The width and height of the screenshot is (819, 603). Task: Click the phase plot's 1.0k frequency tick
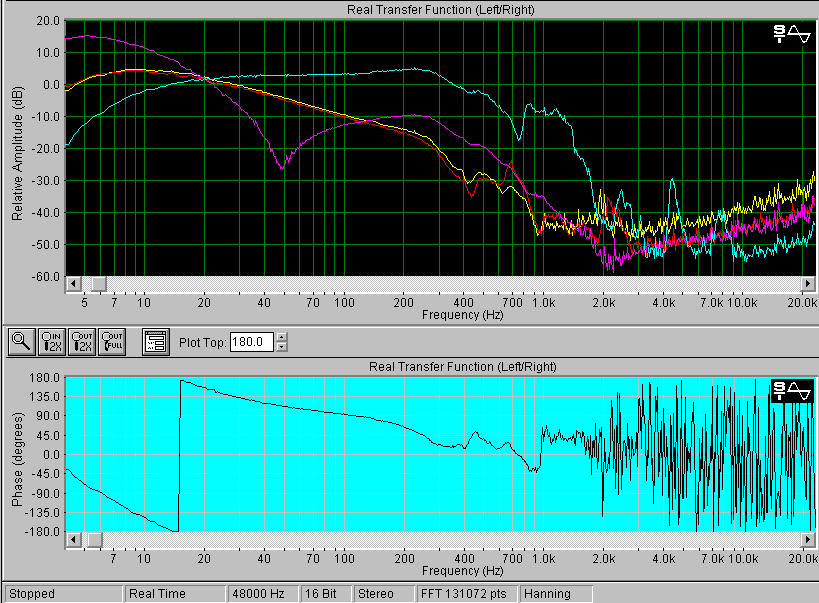click(544, 559)
